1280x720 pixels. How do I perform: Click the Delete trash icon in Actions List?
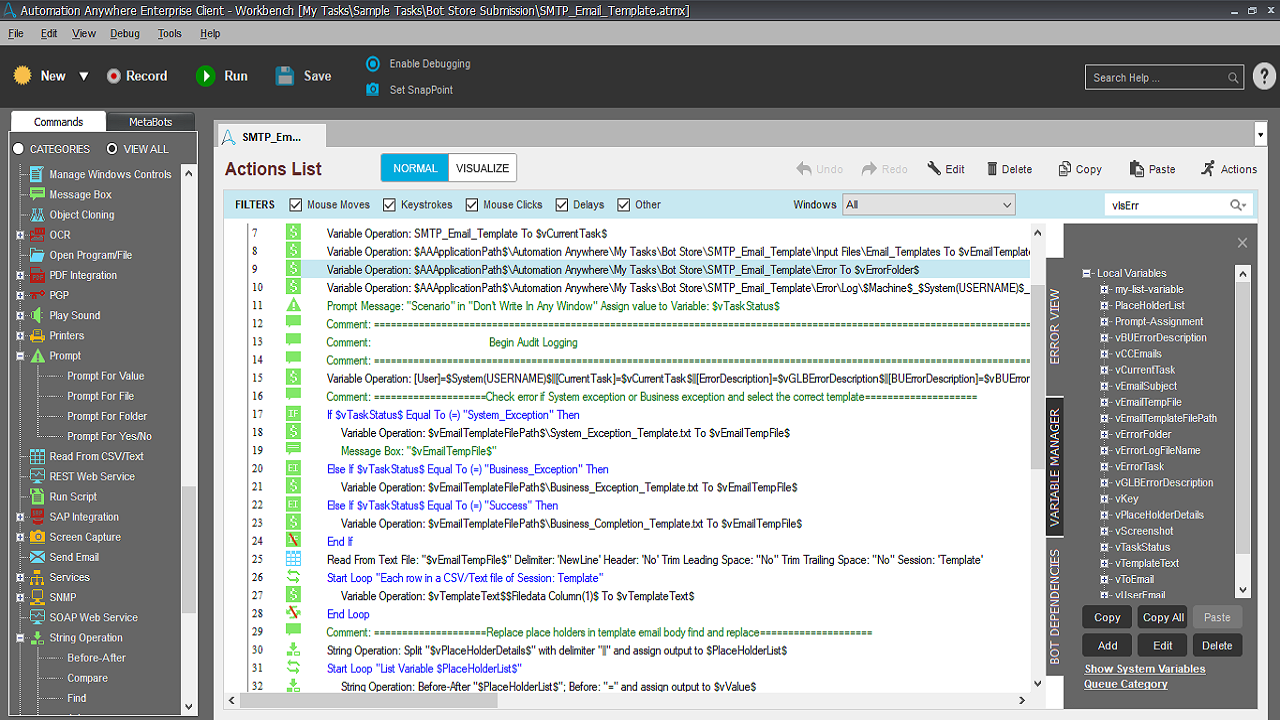(992, 169)
